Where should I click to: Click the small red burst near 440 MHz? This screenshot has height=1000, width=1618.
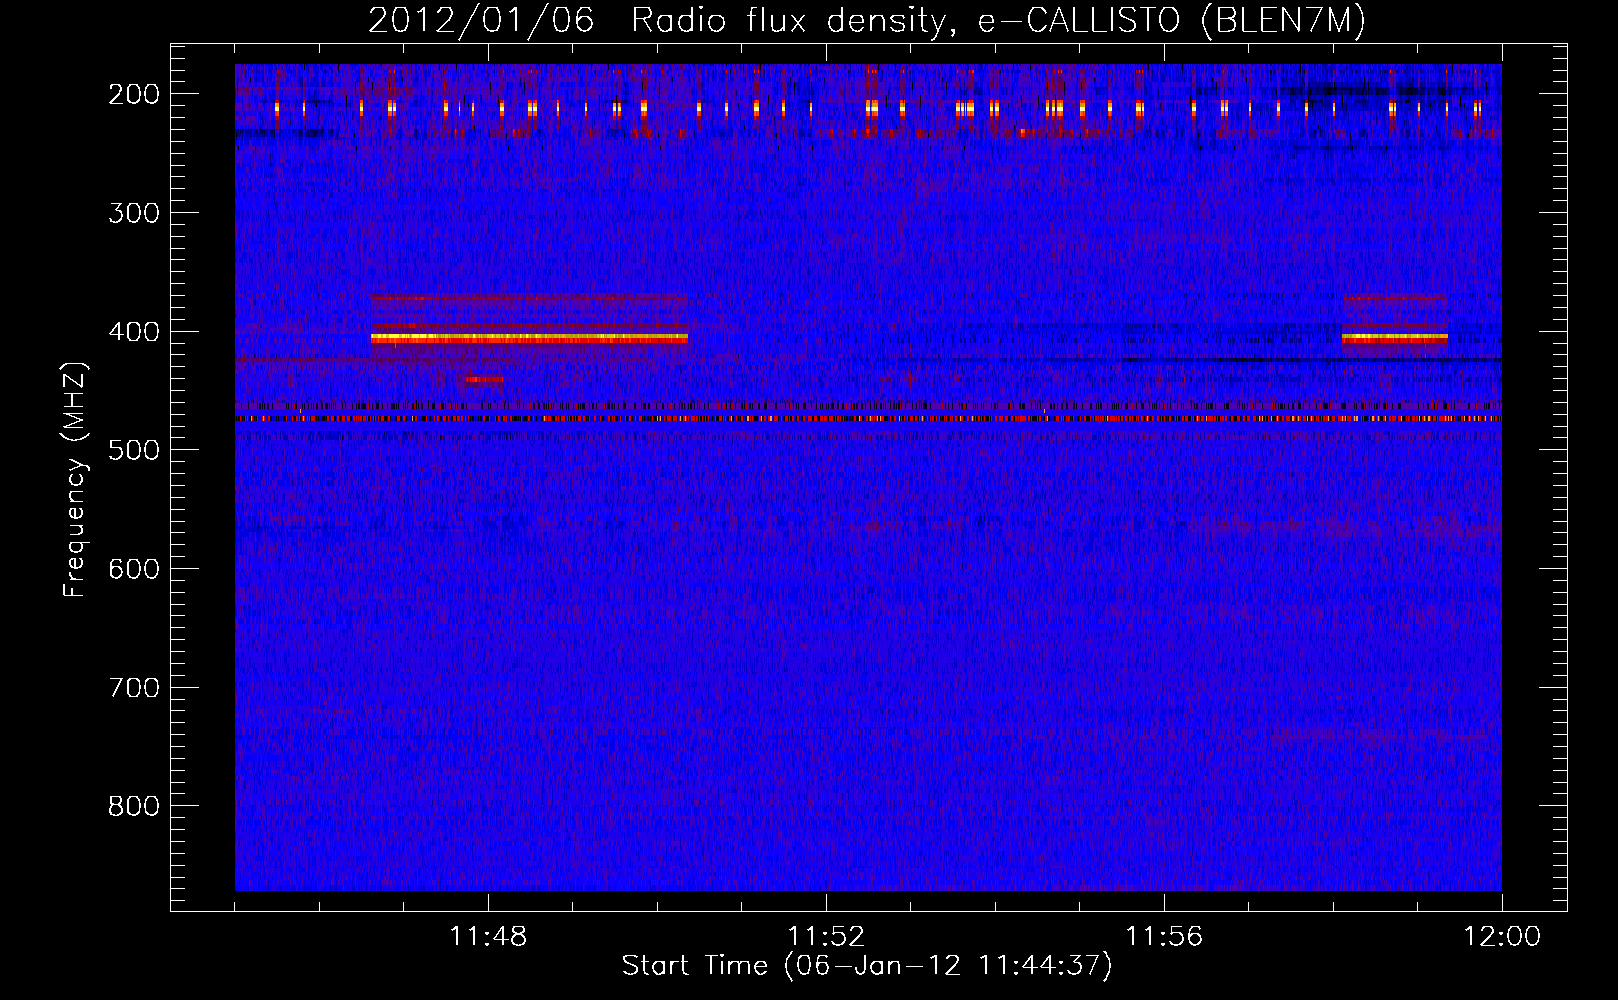pyautogui.click(x=485, y=379)
